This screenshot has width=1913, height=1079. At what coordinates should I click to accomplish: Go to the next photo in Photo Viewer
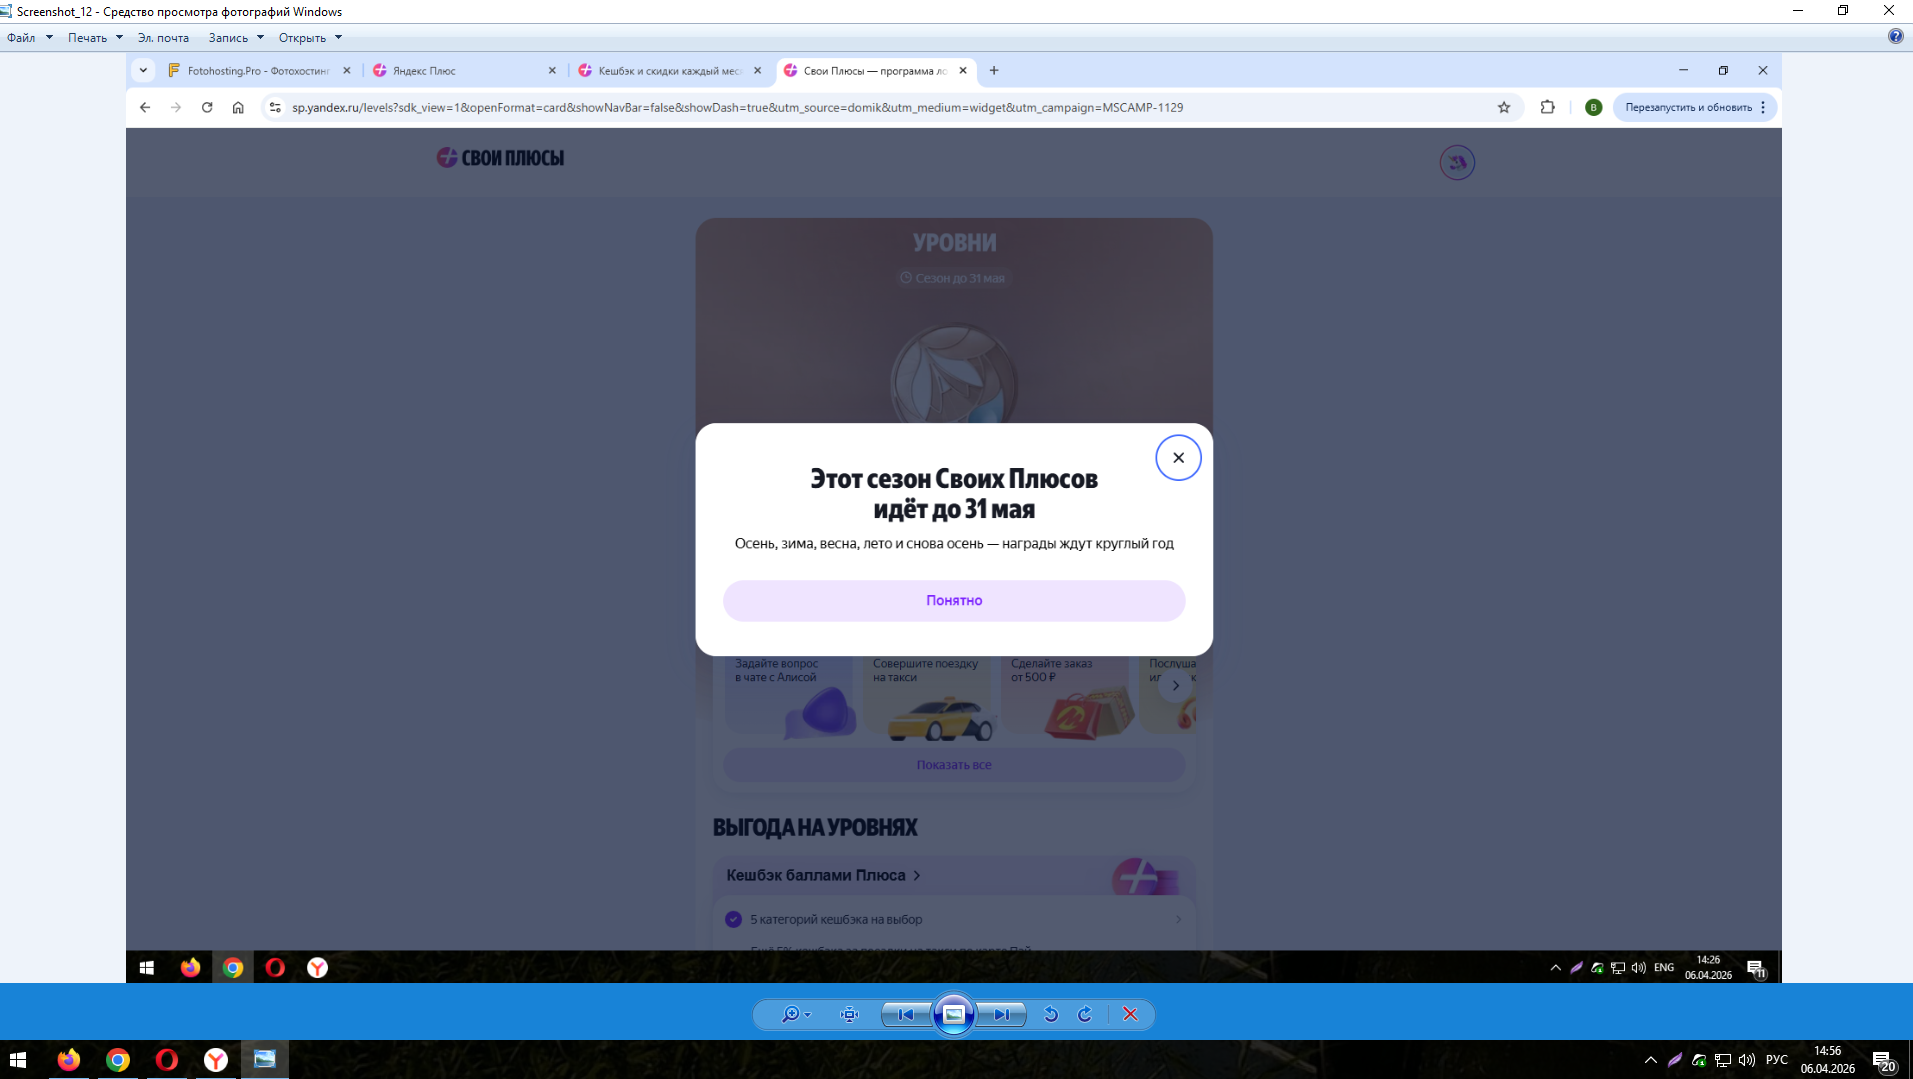[1001, 1015]
